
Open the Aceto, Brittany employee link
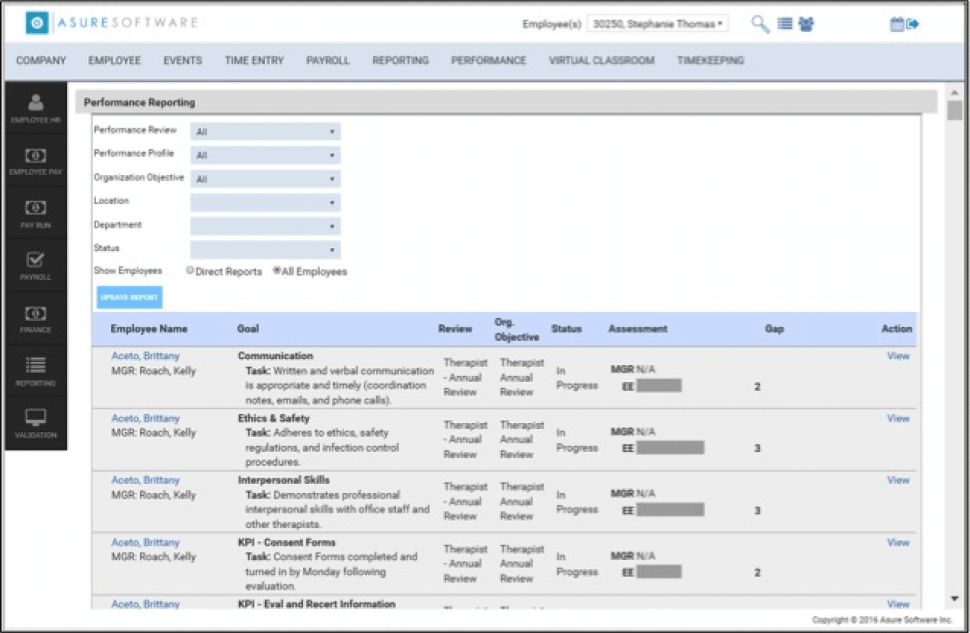click(144, 355)
